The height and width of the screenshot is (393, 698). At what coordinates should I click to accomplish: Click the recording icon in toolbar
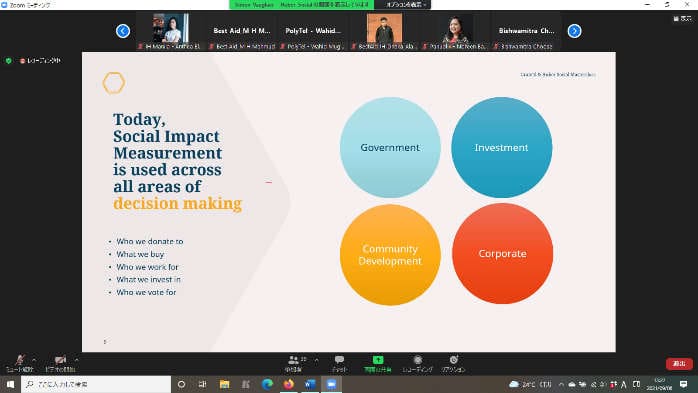(418, 363)
